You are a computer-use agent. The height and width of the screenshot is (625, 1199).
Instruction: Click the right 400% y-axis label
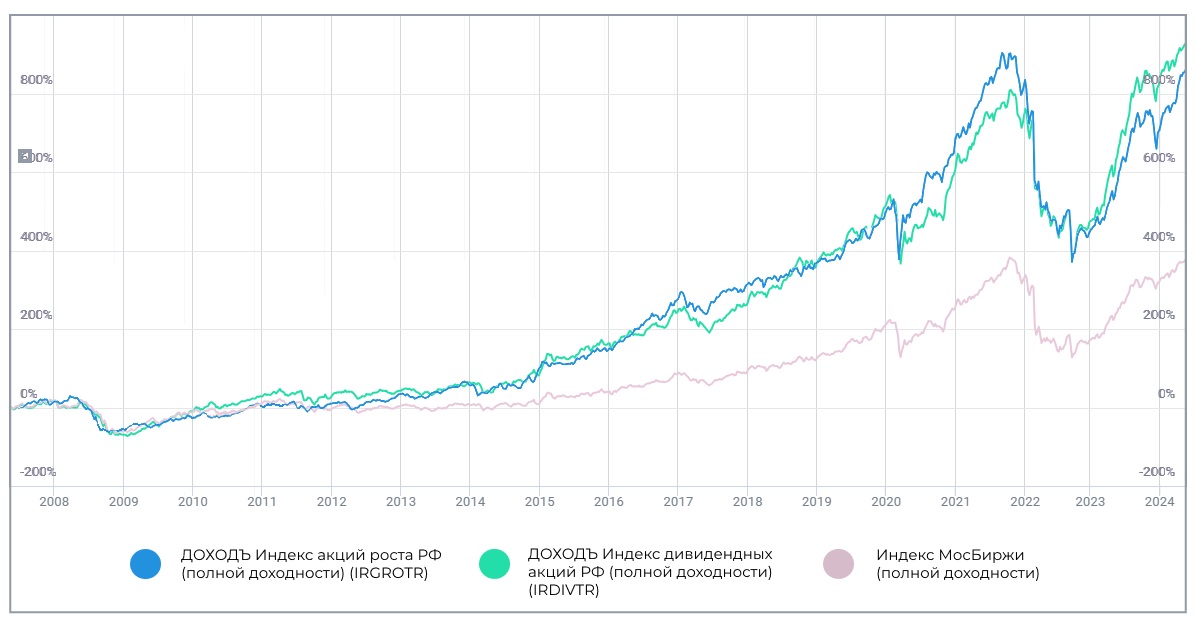click(x=1159, y=237)
